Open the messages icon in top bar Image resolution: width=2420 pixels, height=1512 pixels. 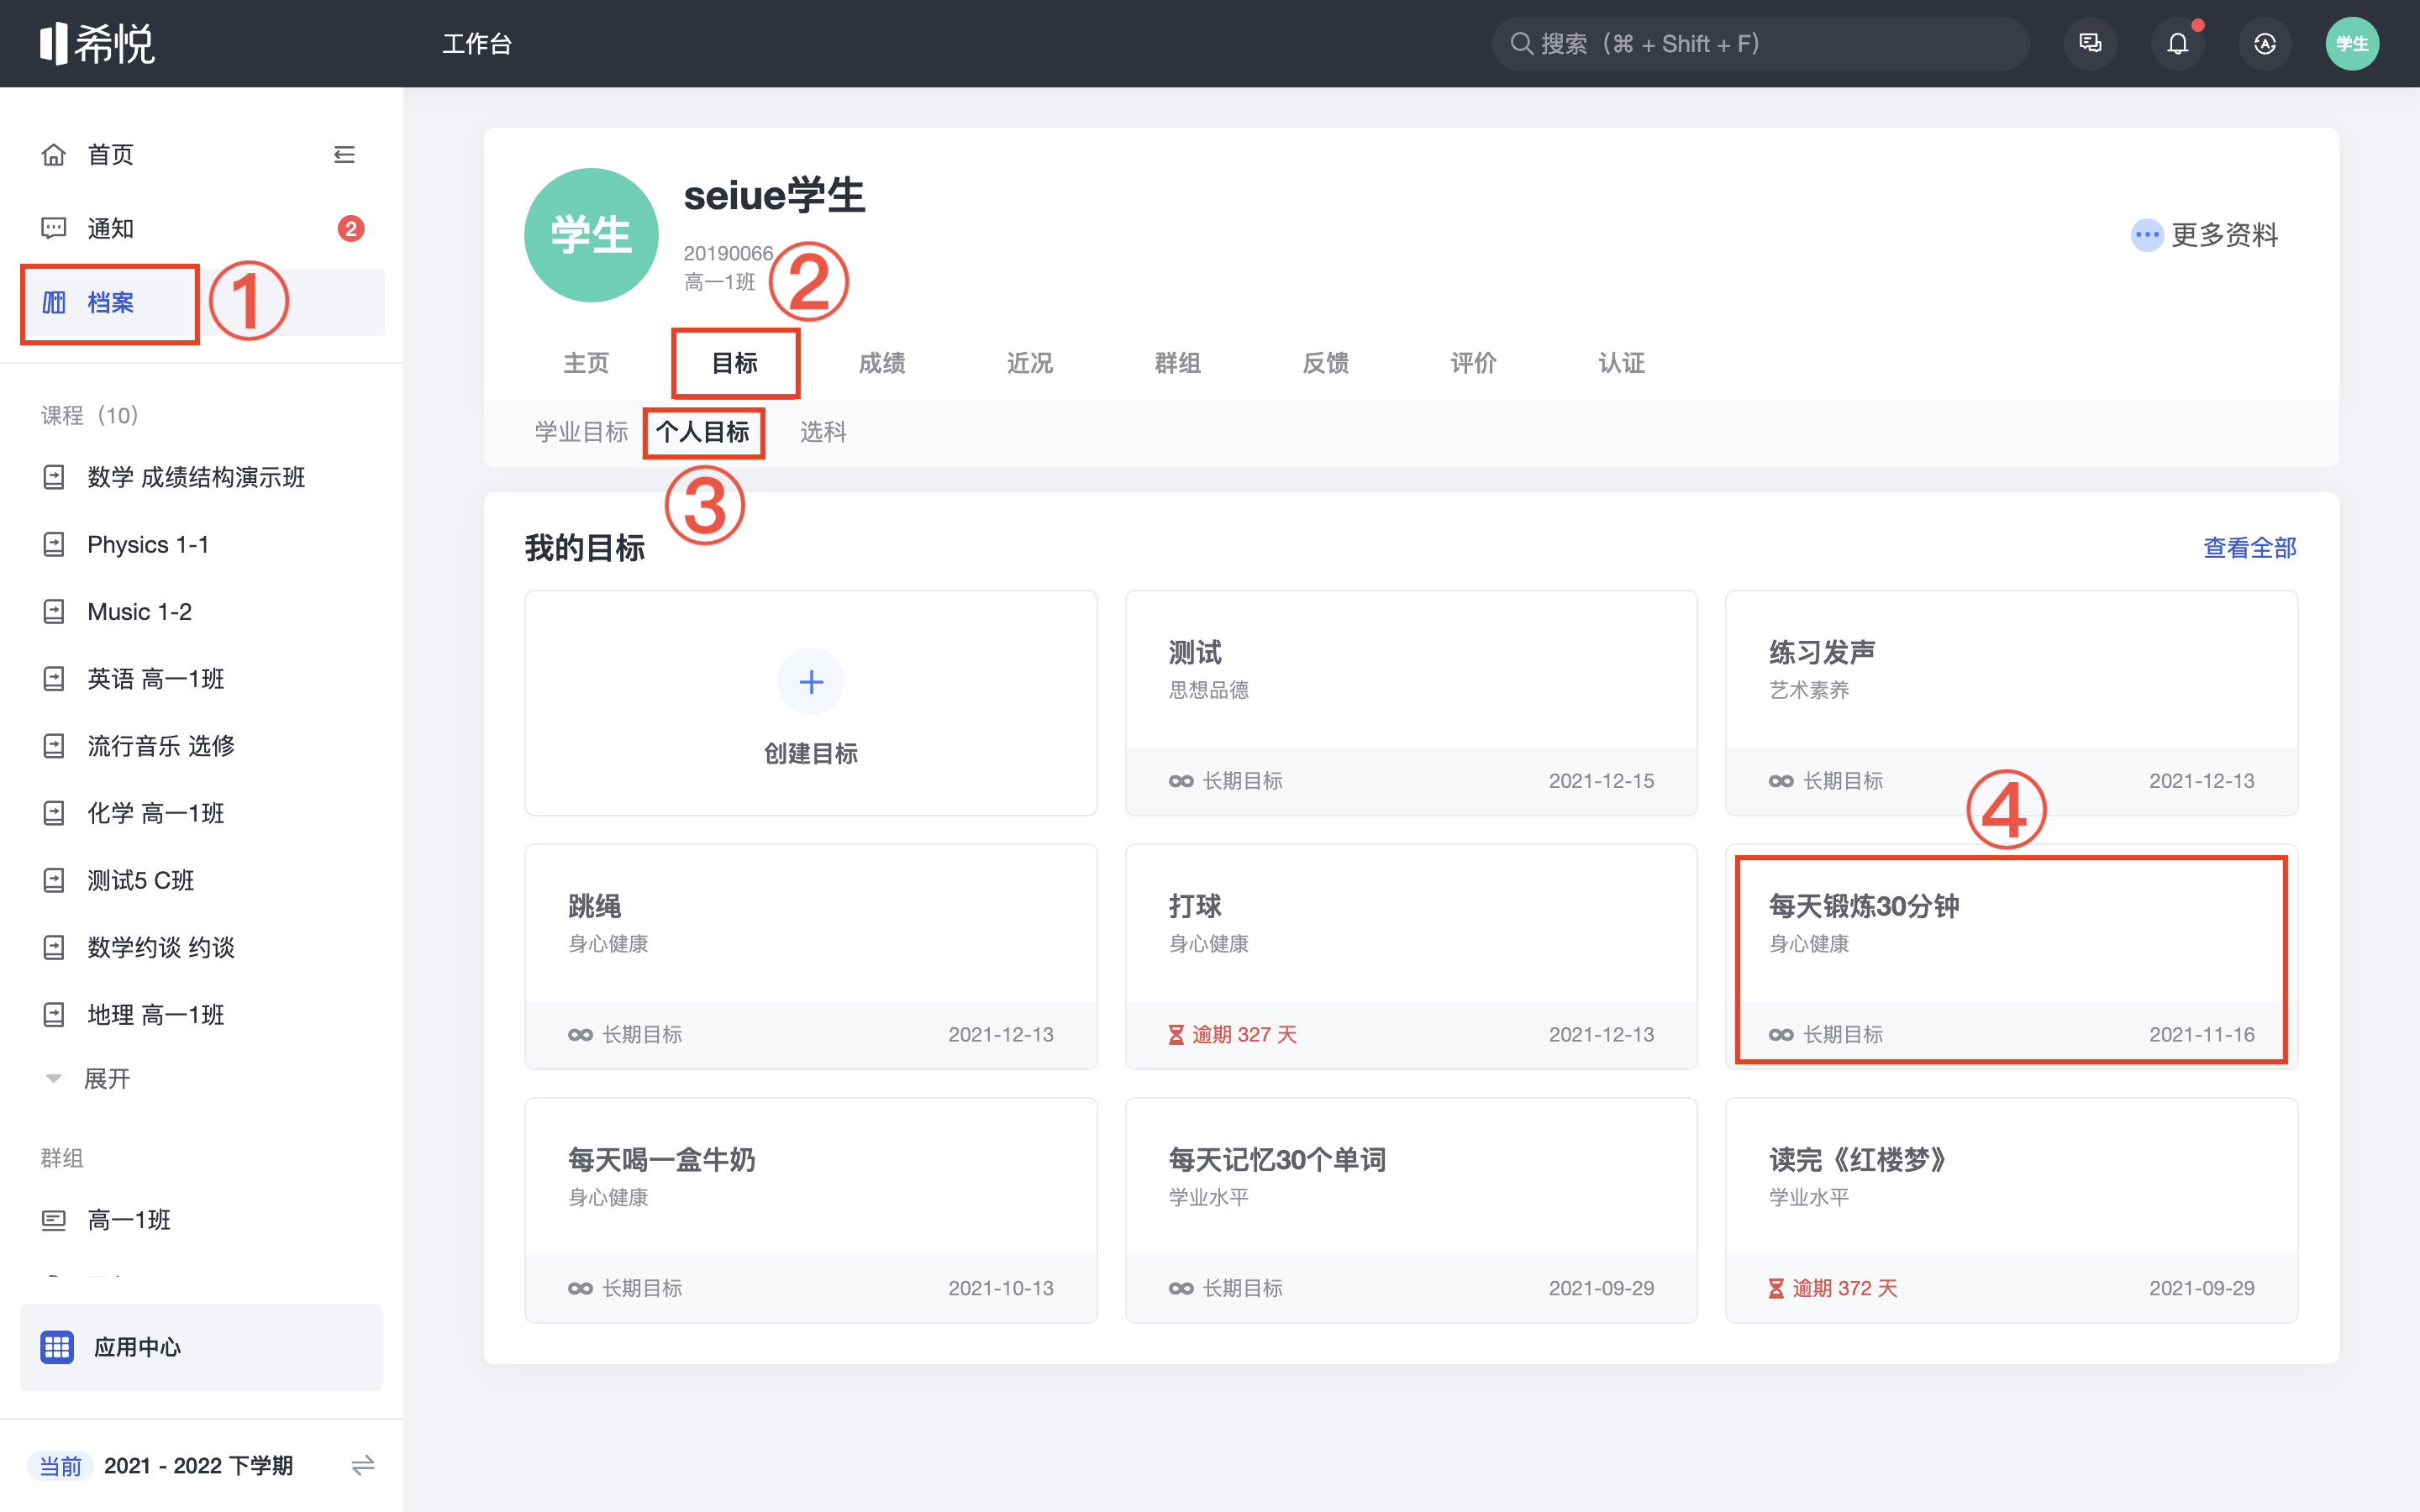2090,43
